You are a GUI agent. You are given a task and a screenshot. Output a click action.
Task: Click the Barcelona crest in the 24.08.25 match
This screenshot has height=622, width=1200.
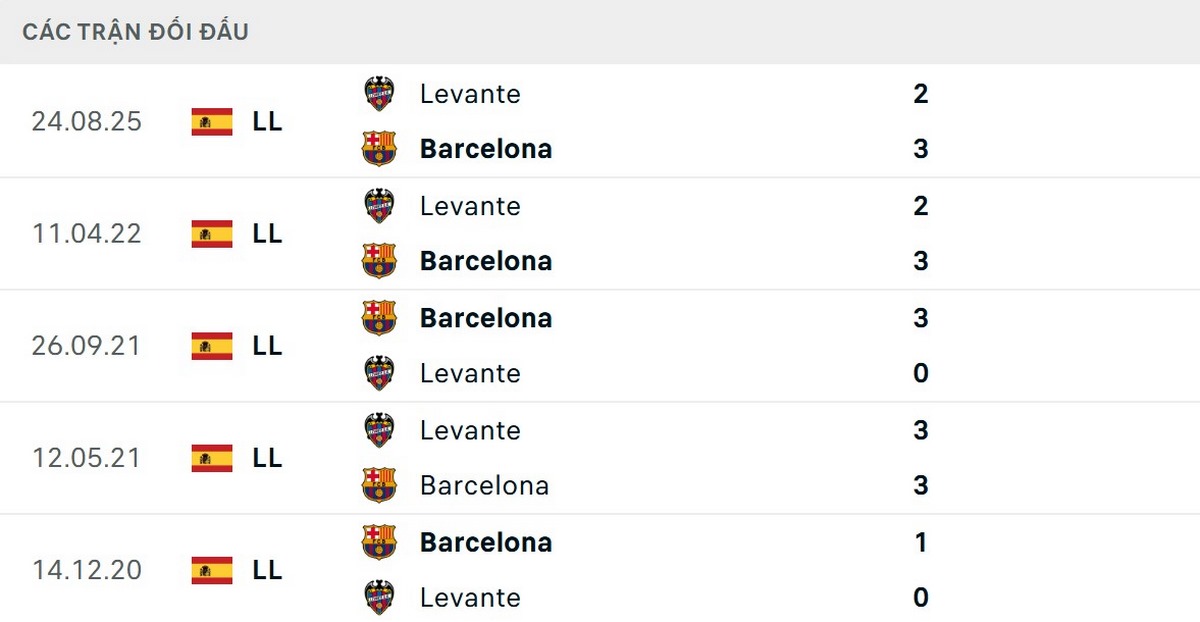click(379, 148)
